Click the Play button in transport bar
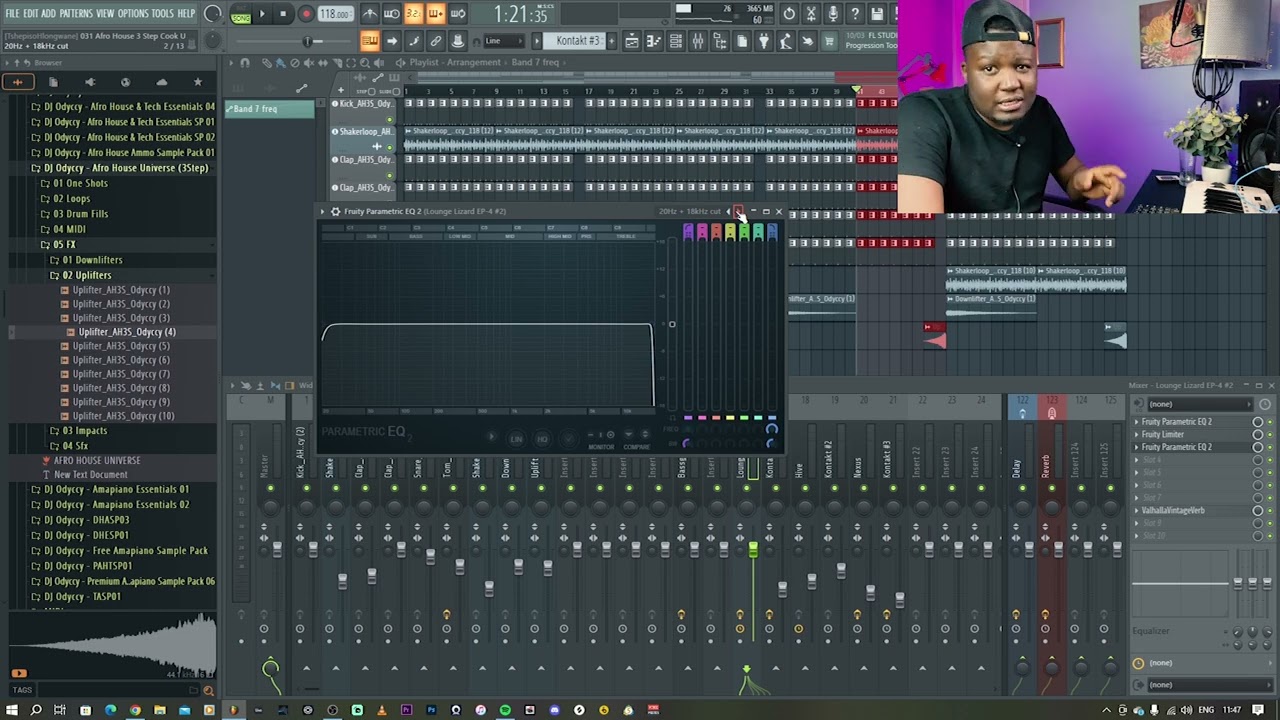The width and height of the screenshot is (1280, 720). point(262,14)
